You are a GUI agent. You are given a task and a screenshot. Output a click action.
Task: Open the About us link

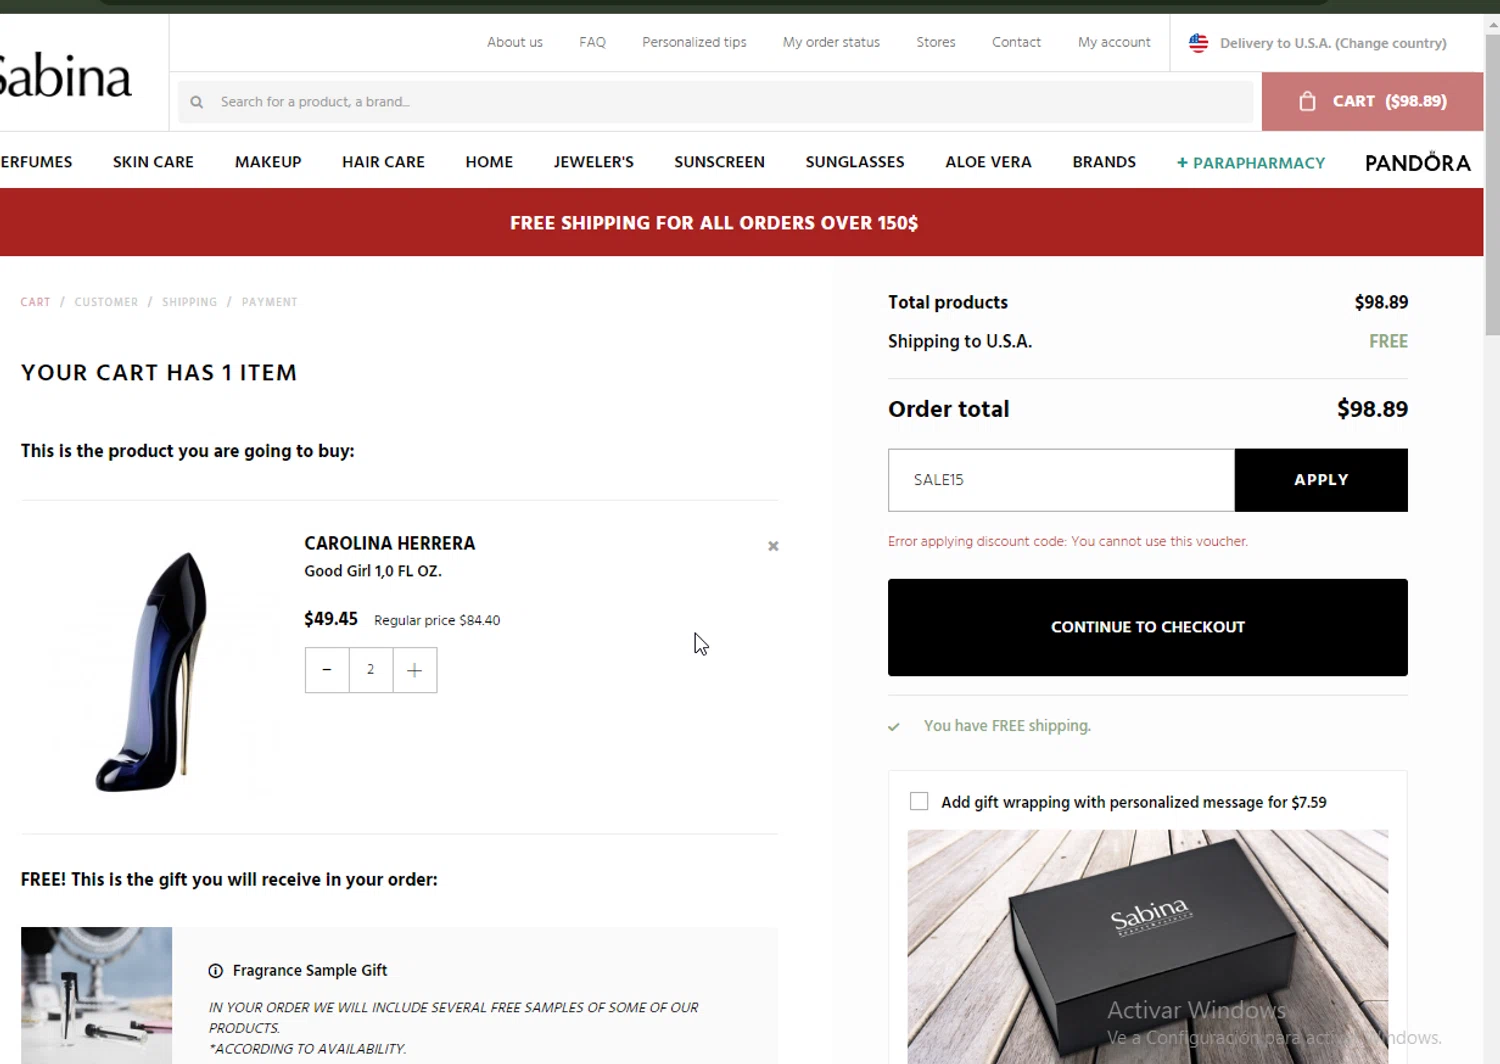[x=515, y=42]
